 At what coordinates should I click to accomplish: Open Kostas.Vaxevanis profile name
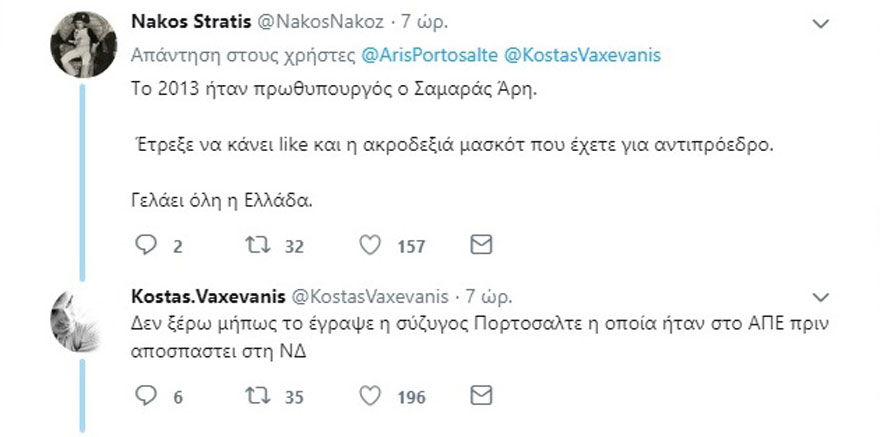206,297
